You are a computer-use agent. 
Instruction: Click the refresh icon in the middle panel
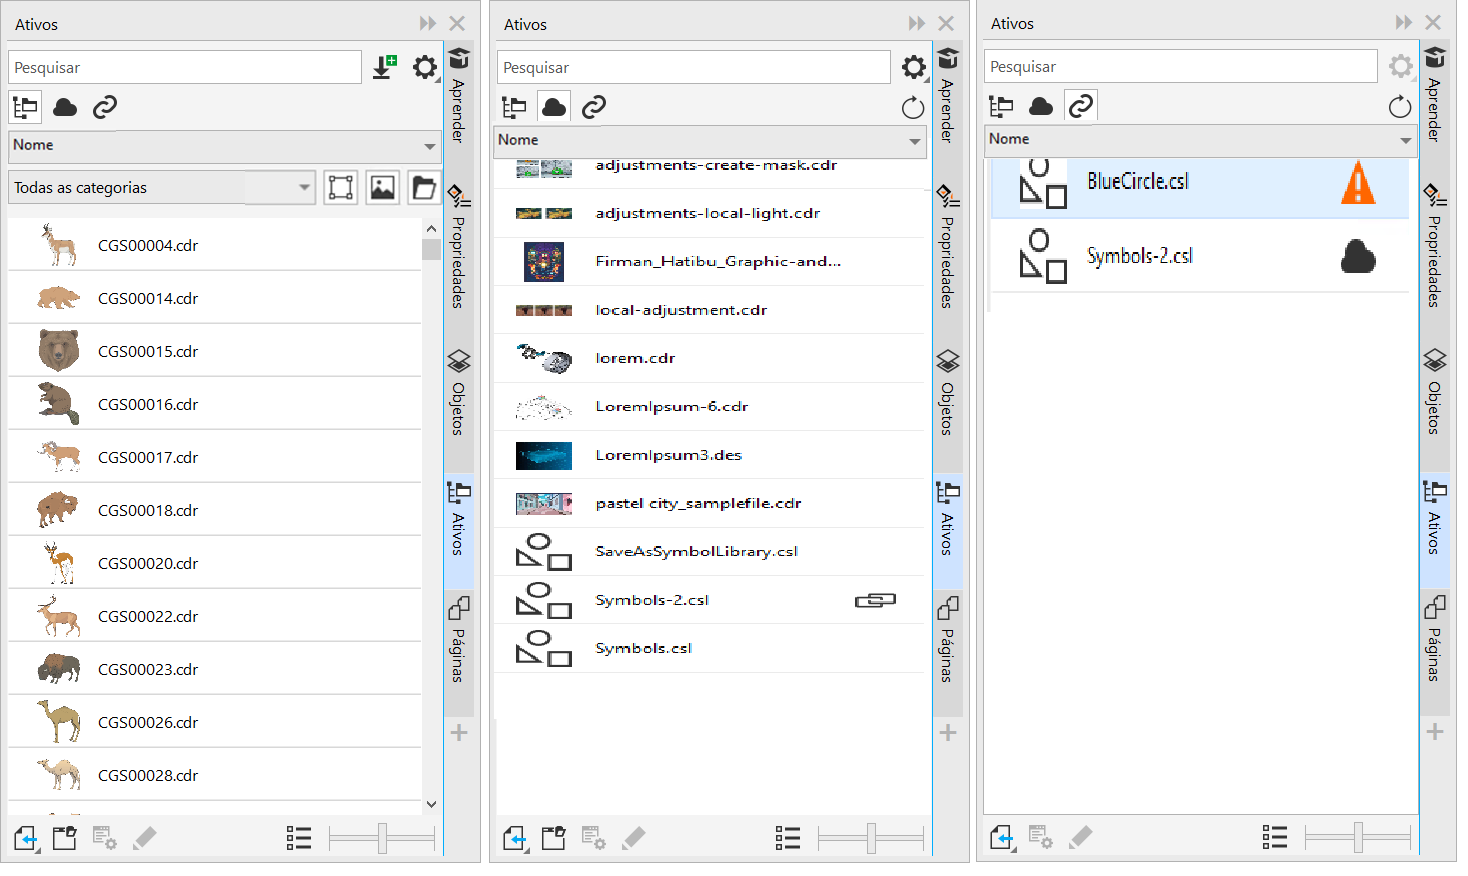point(912,108)
